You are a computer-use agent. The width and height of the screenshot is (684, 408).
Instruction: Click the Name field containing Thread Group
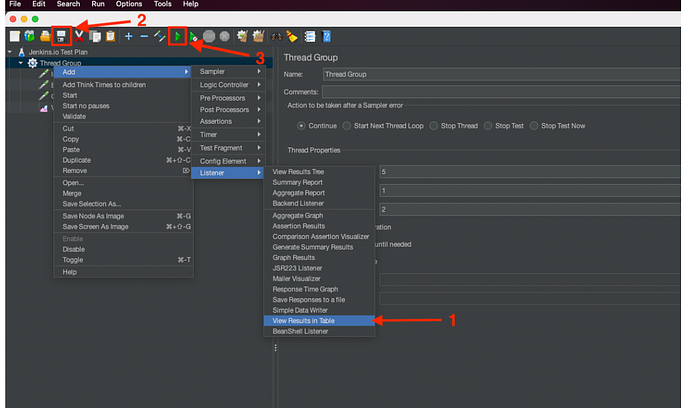tap(502, 74)
